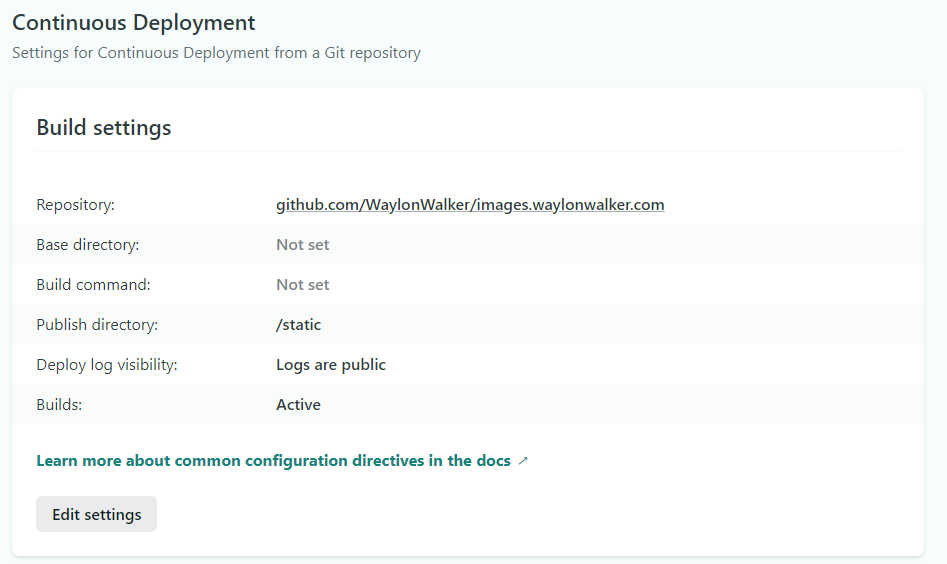
Task: Select the Build command label
Action: (93, 285)
